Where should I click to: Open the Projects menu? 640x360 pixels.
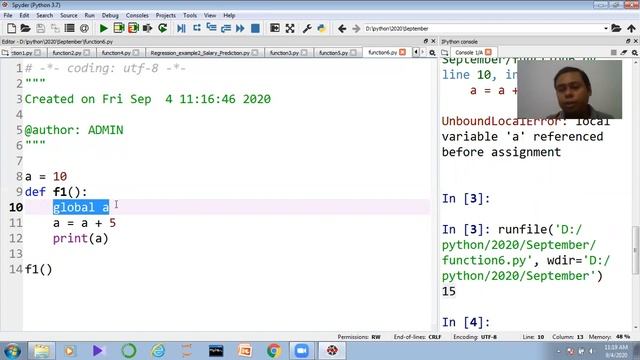click(165, 15)
